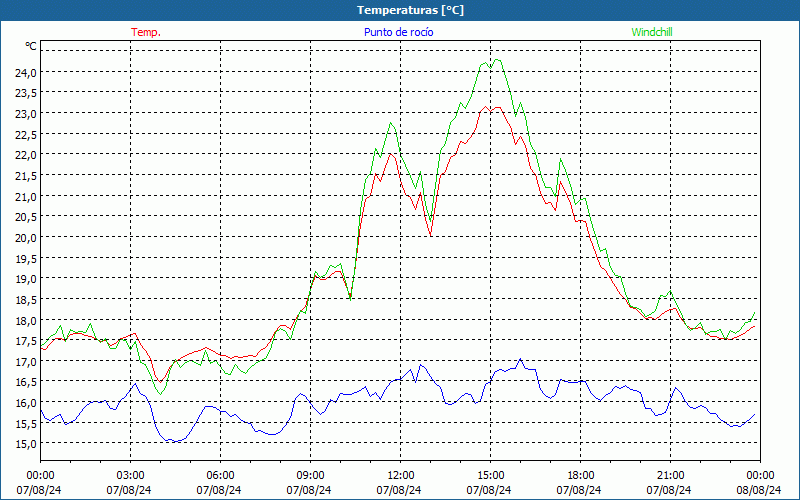Click the '20,5' y-axis value
Viewport: 800px width, 500px height.
26,217
